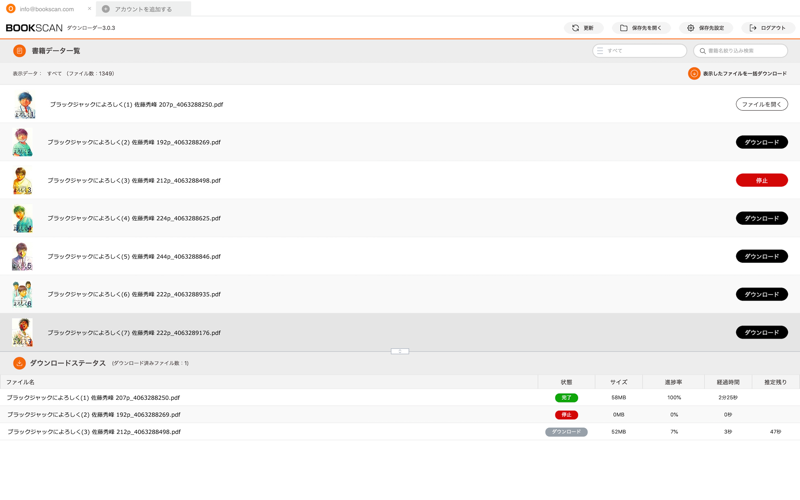Open 保存先設定 gear settings
800x500 pixels.
point(706,28)
